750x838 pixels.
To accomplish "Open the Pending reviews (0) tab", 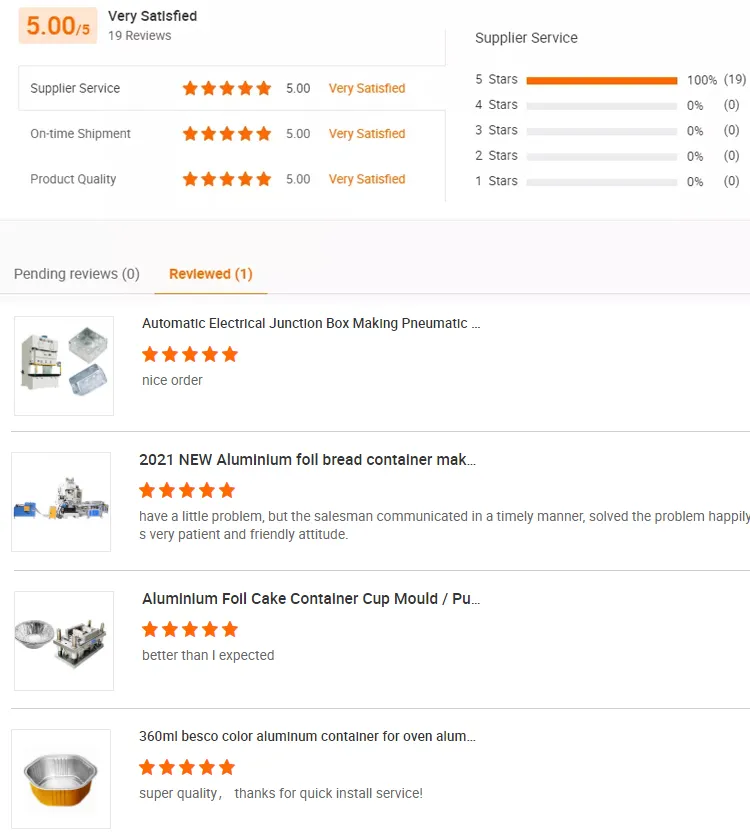I will pos(77,274).
